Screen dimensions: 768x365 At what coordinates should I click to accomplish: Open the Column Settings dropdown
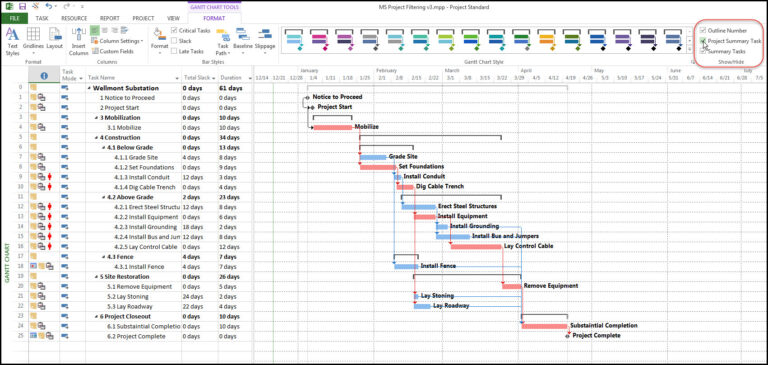[118, 41]
